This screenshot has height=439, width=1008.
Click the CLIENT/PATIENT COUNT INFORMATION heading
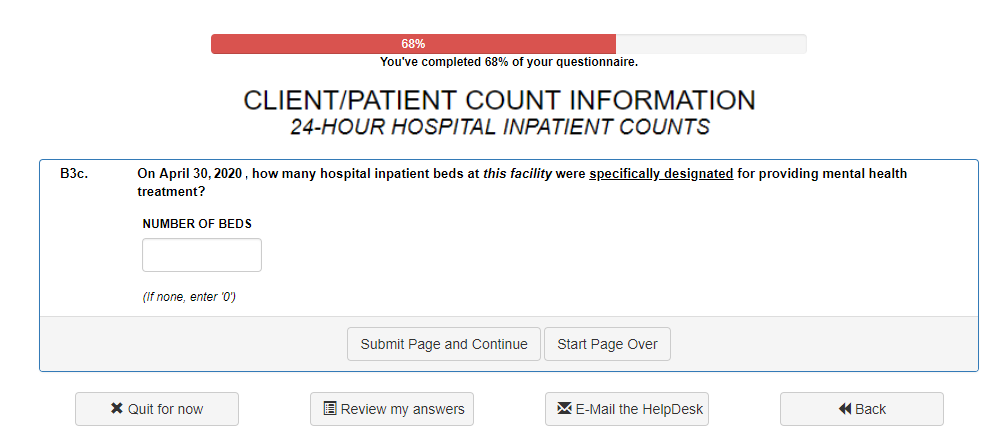coord(499,101)
